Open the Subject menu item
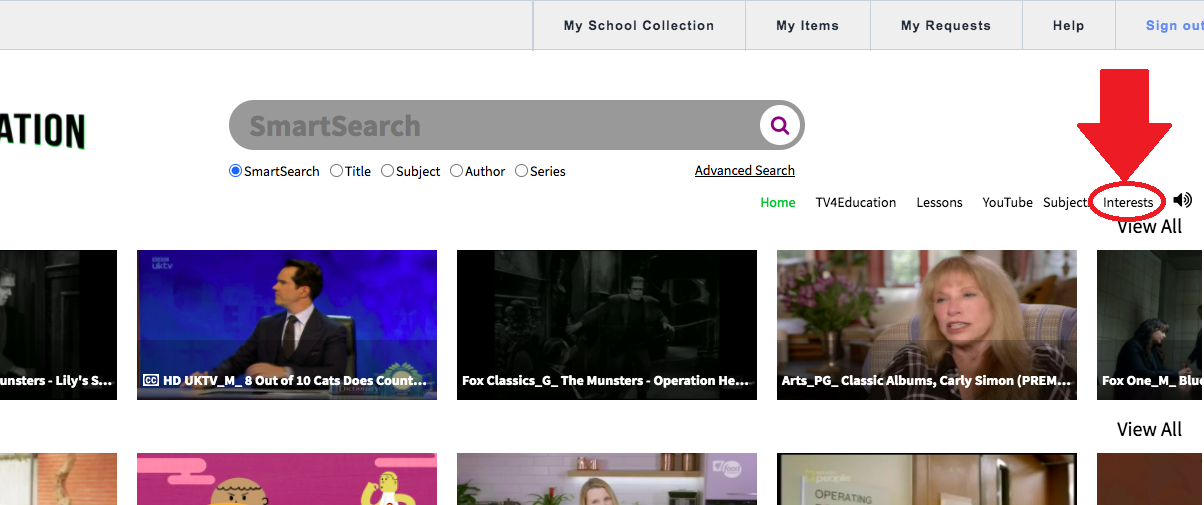This screenshot has height=505, width=1204. [1065, 202]
